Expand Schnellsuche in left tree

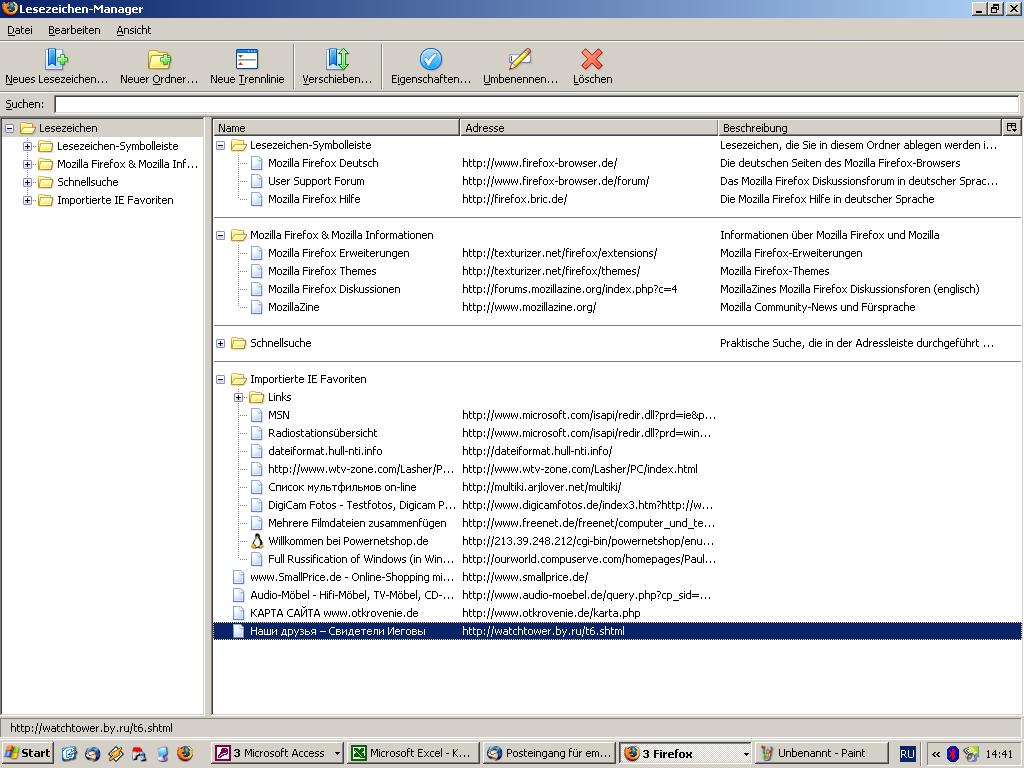(x=27, y=182)
